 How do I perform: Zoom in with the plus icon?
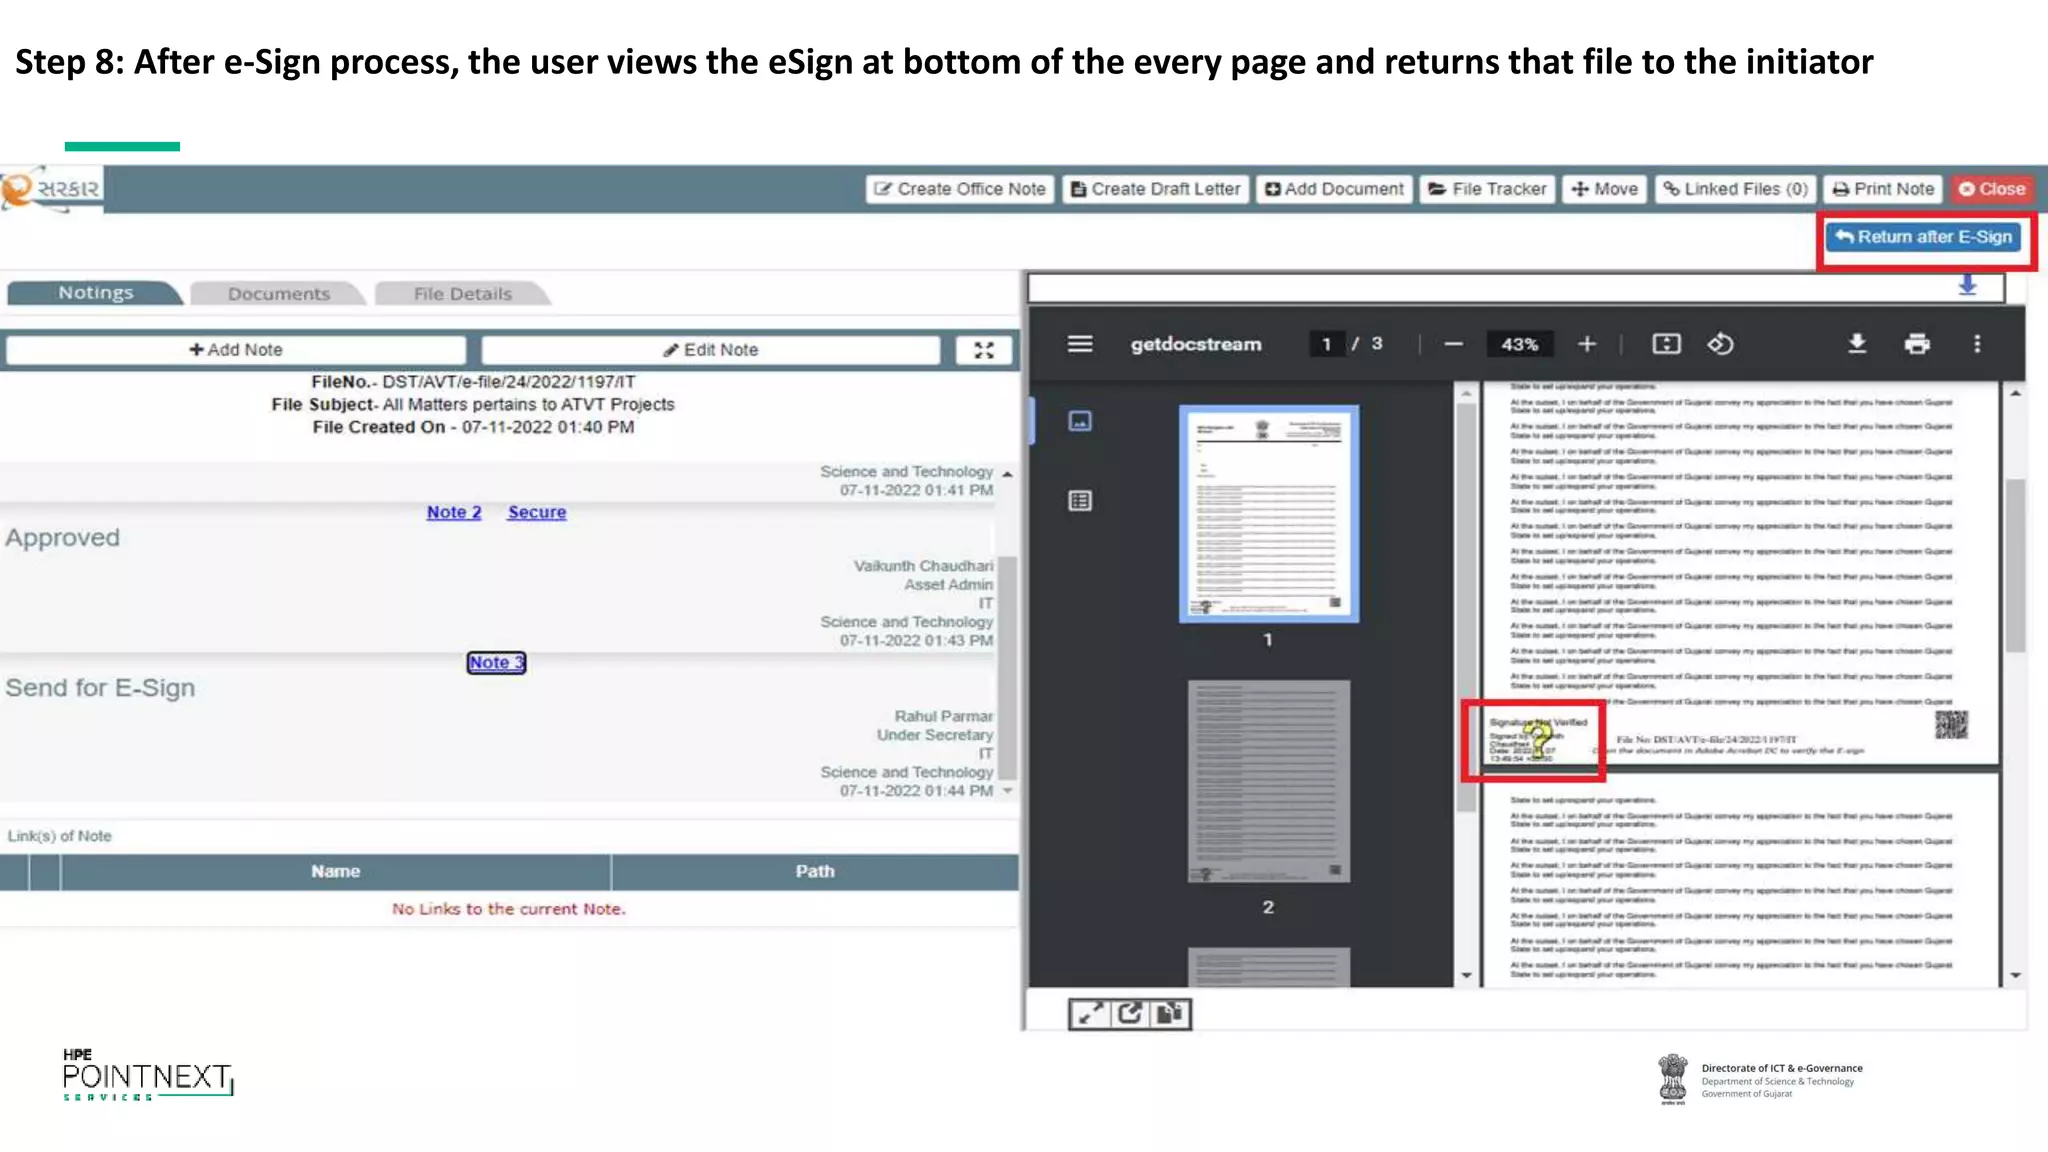[1587, 344]
